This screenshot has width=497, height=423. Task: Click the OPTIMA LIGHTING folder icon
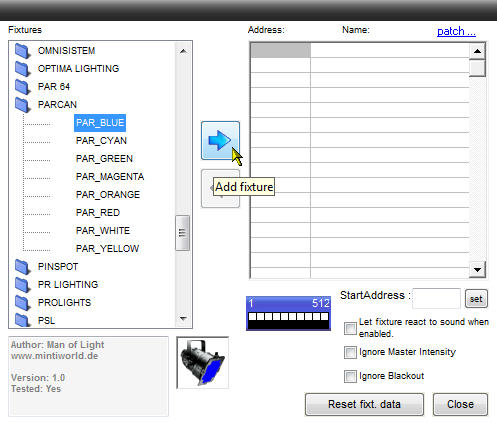23,69
